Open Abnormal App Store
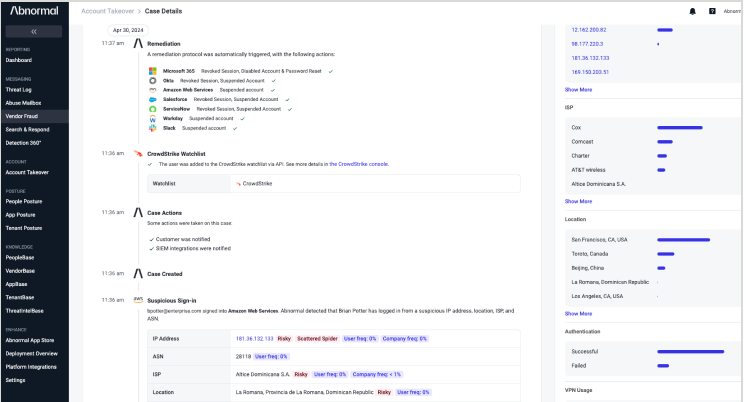This screenshot has height=402, width=746. pyautogui.click(x=30, y=340)
